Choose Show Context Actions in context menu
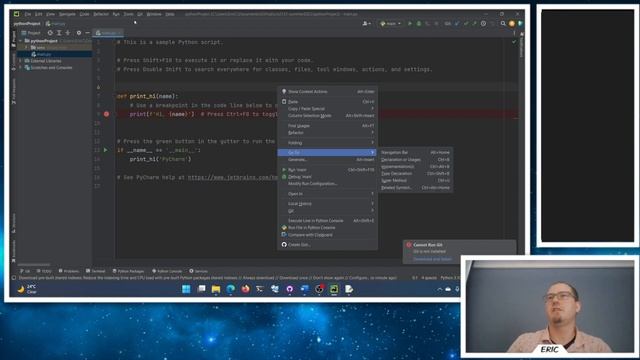The image size is (640, 360). 327,91
